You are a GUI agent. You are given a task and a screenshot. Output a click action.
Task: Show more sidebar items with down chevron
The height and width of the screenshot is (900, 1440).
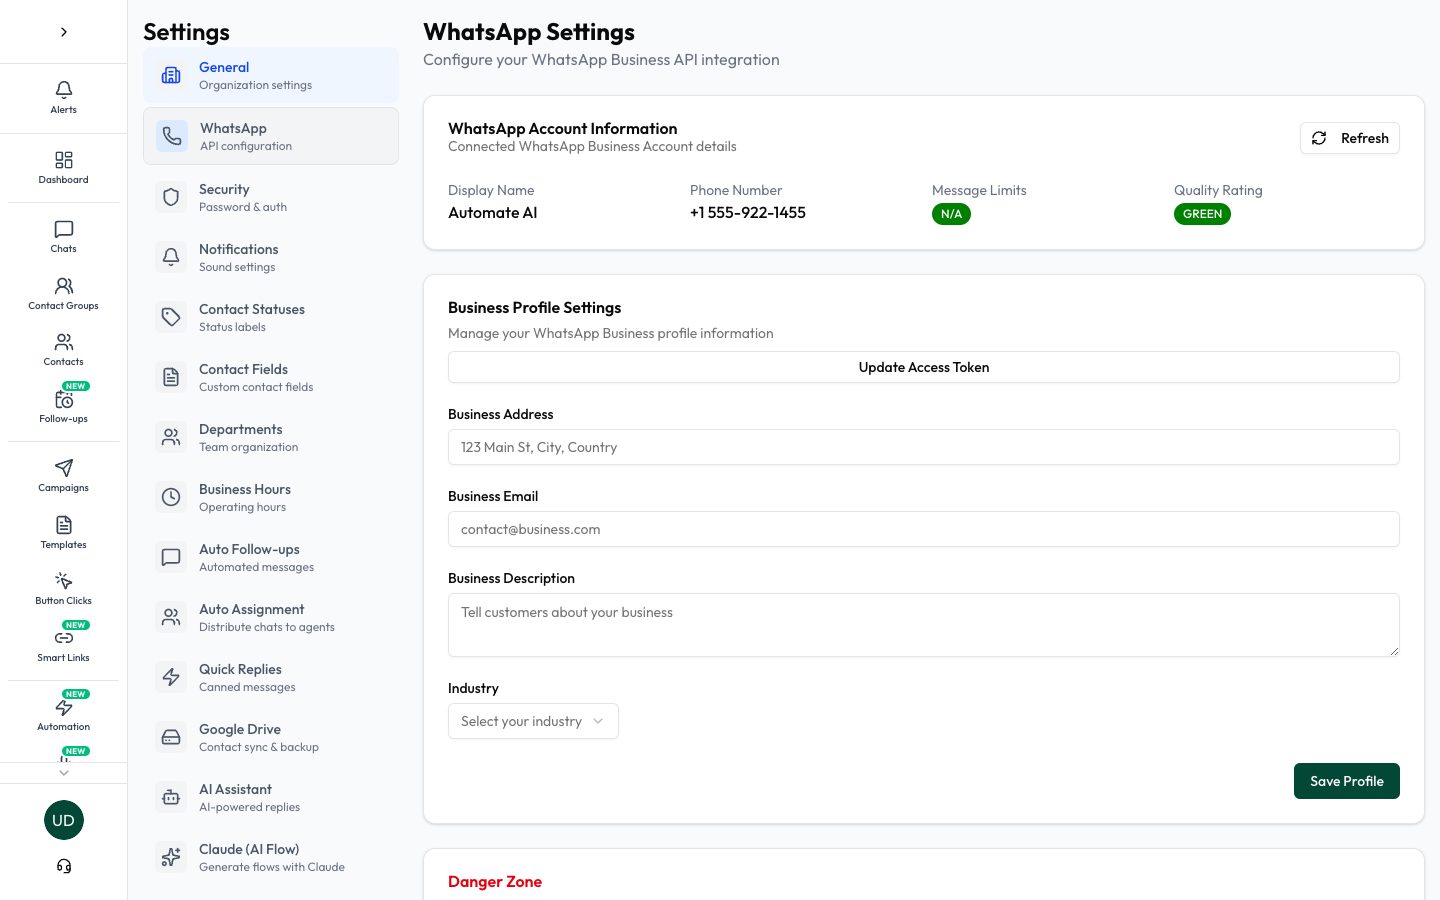[63, 773]
